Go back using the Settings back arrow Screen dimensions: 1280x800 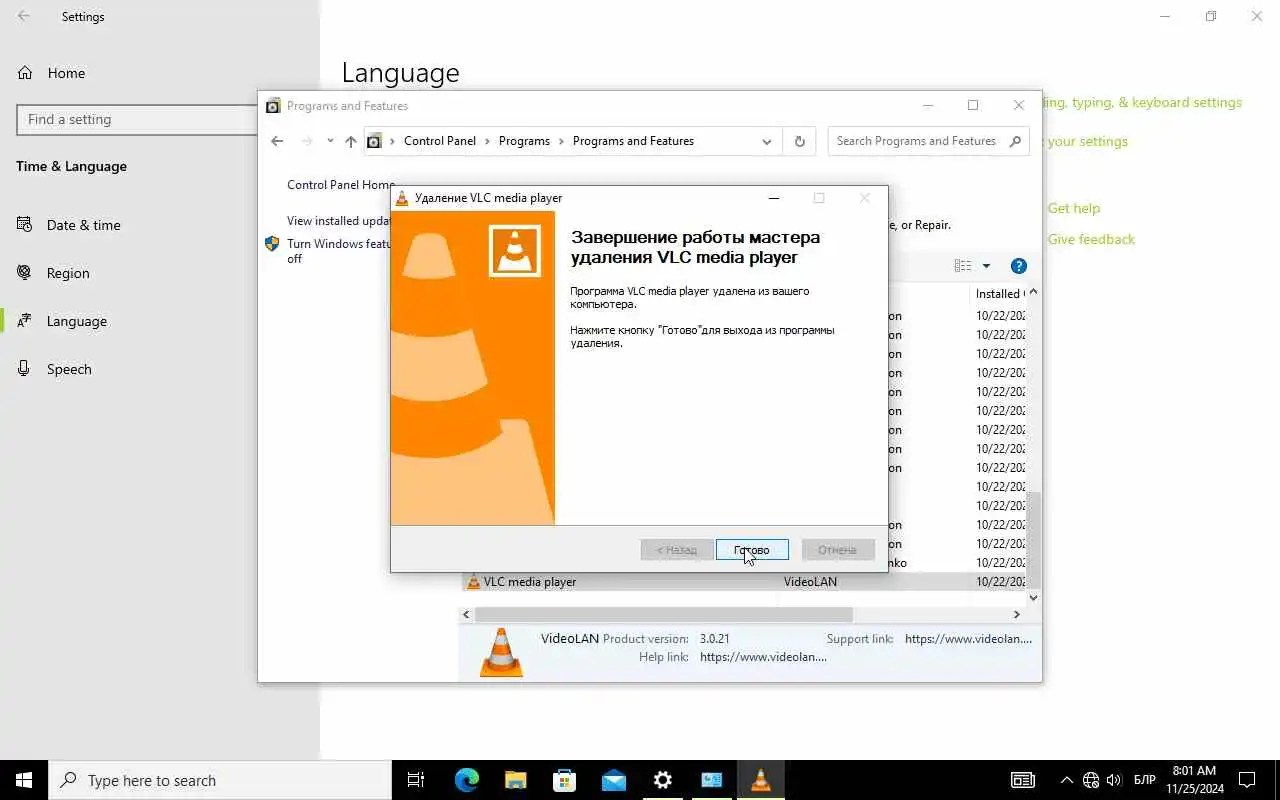point(23,16)
